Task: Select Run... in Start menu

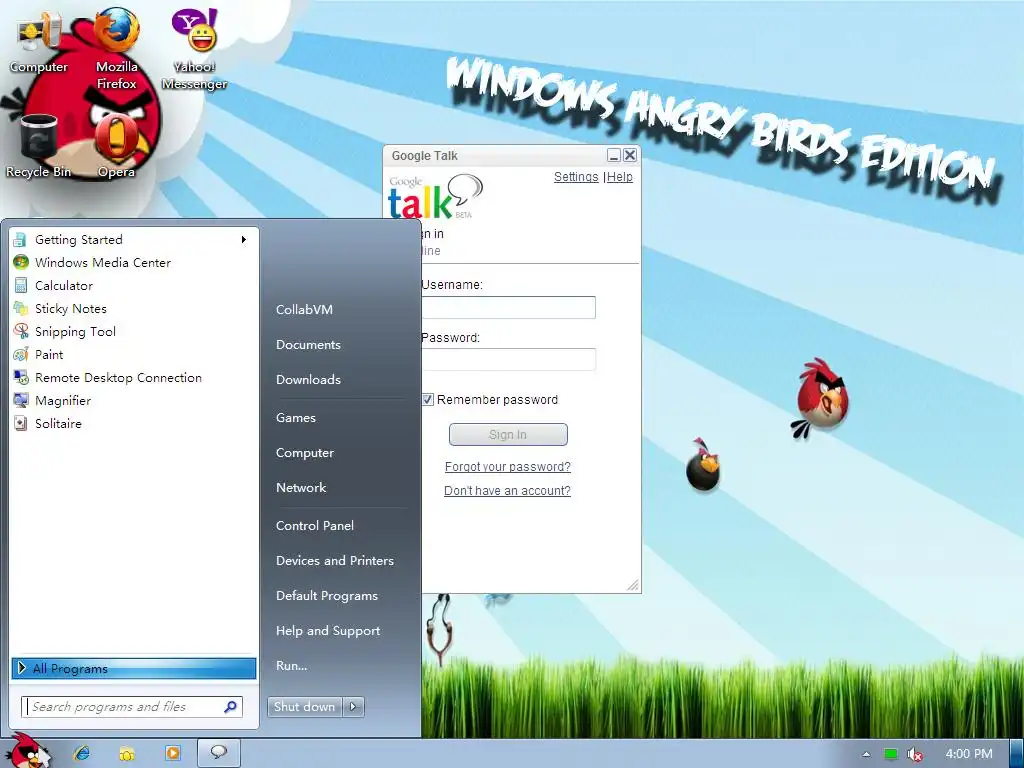Action: pyautogui.click(x=291, y=665)
